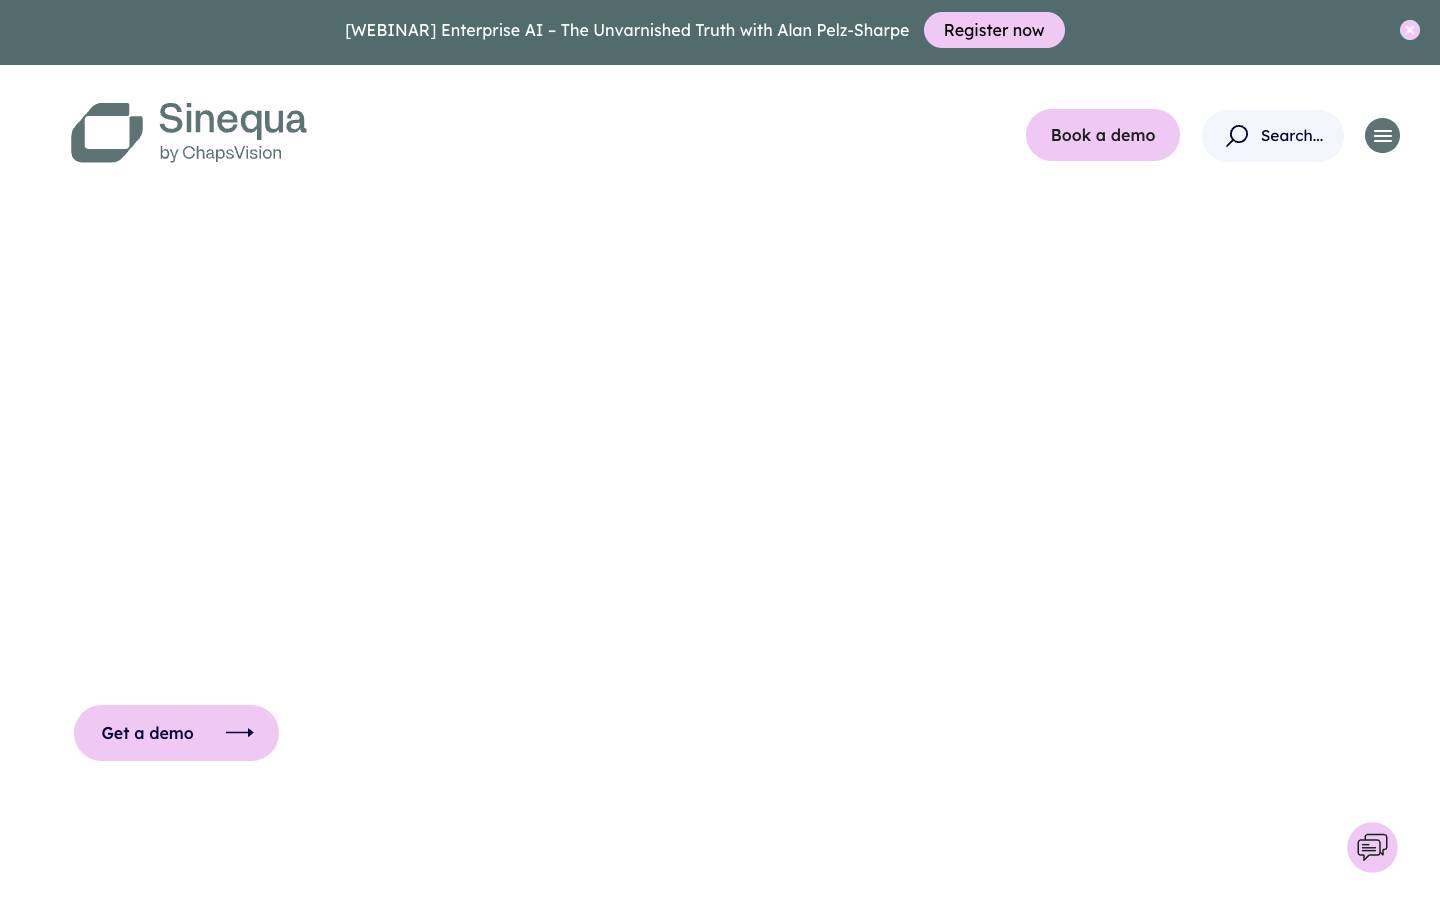Click the Get a demo arrow

240,733
